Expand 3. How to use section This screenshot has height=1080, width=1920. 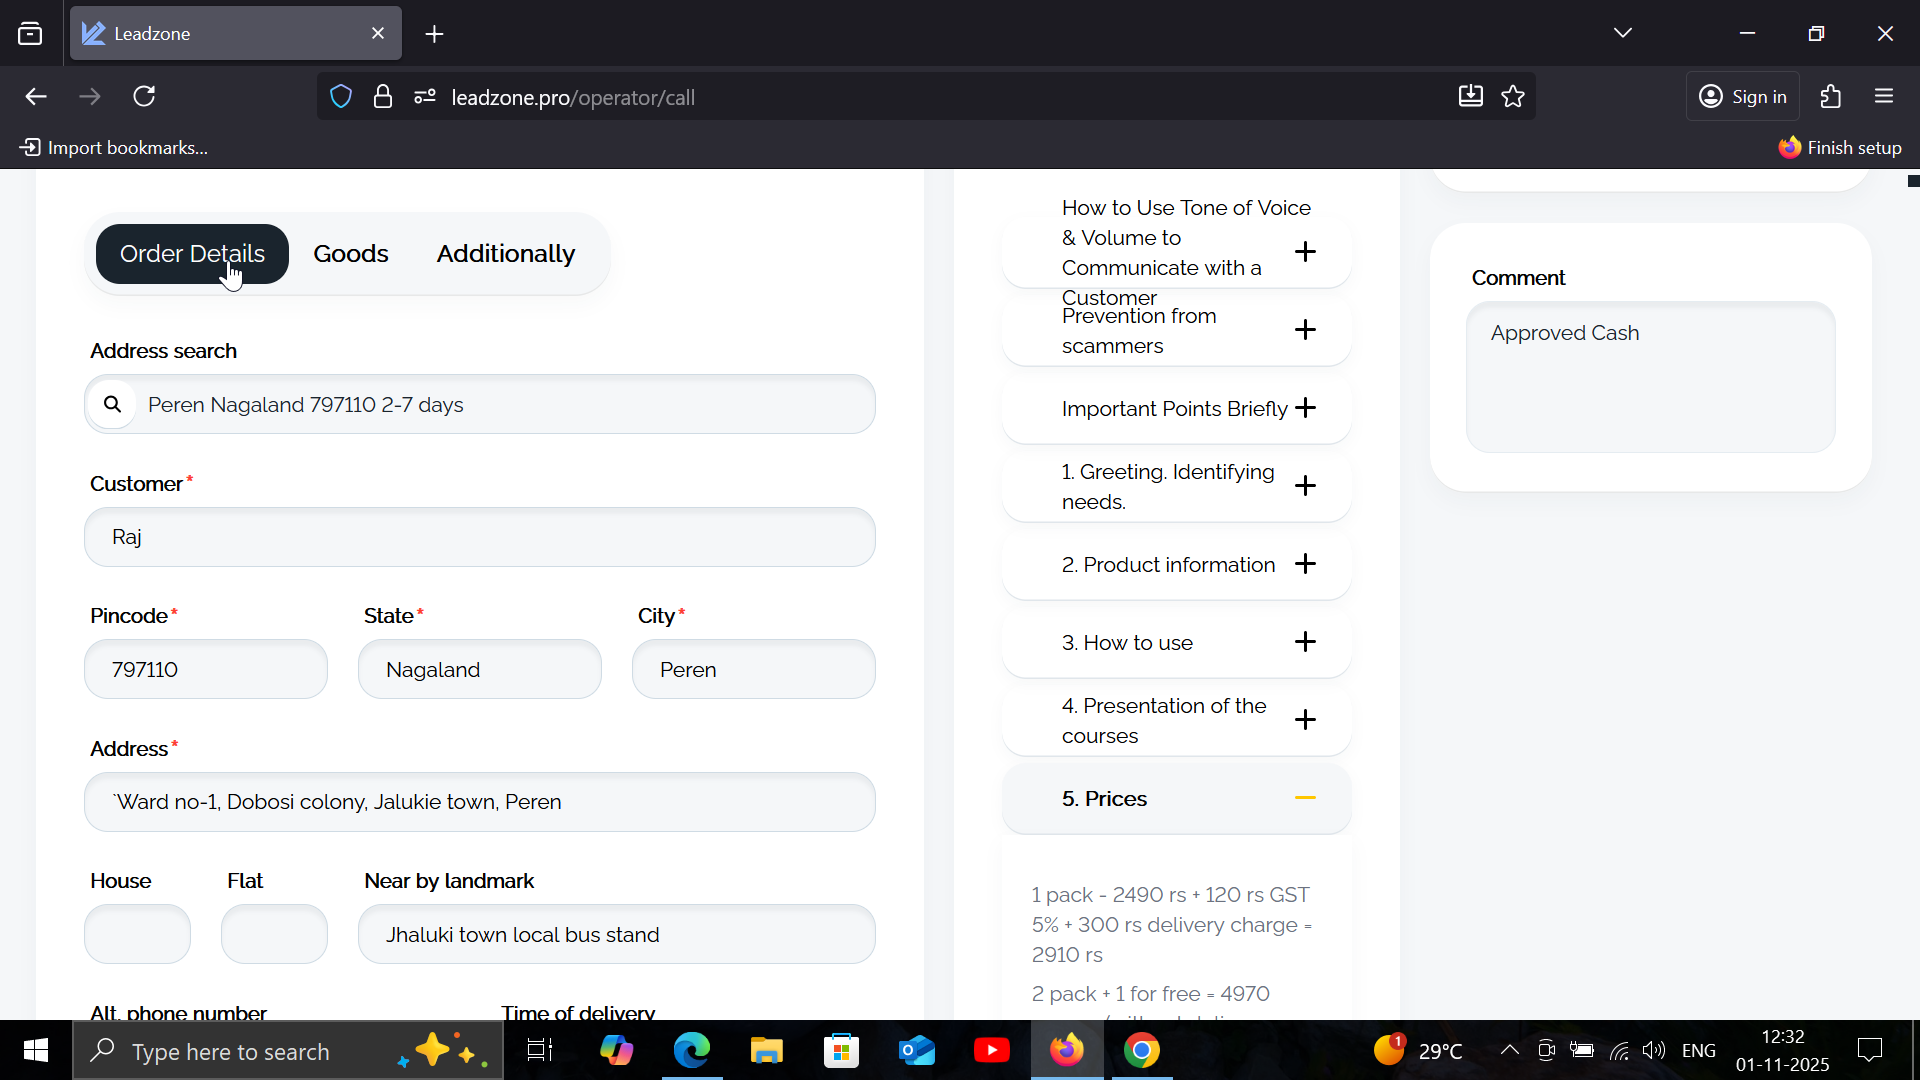pos(1305,642)
